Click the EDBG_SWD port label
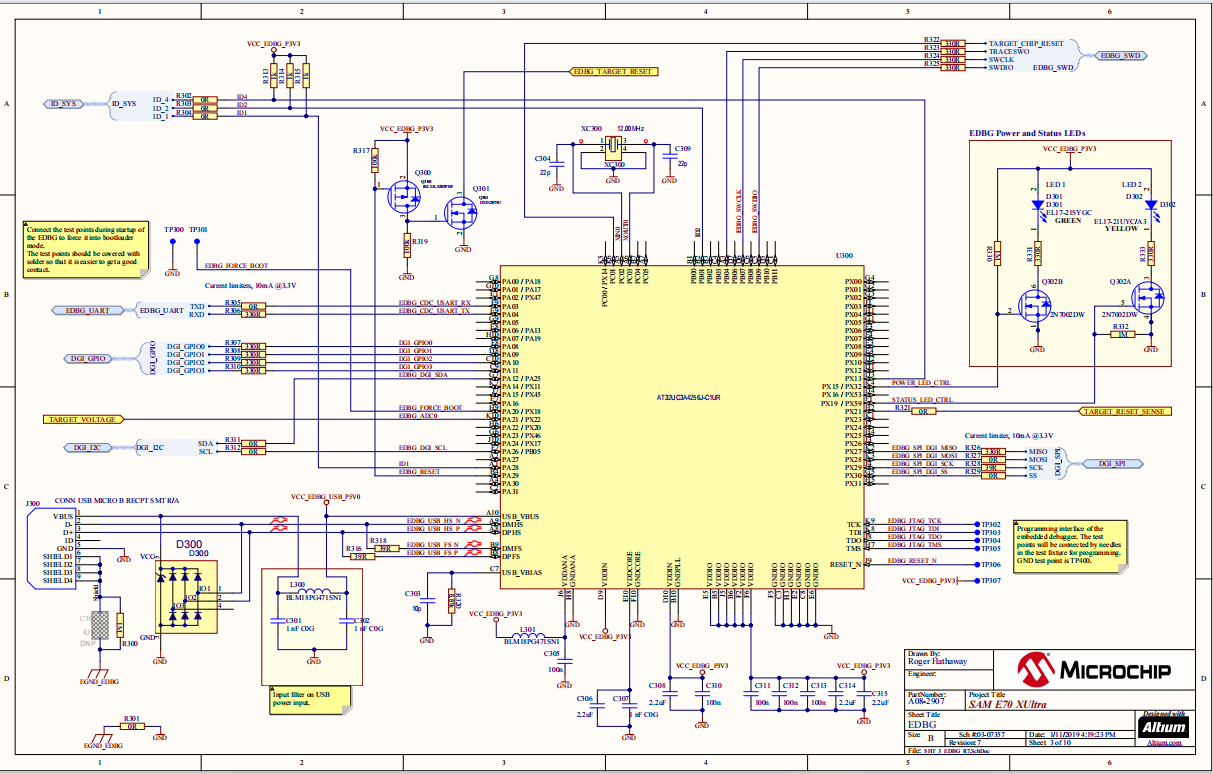This screenshot has height=774, width=1213. click(1126, 56)
